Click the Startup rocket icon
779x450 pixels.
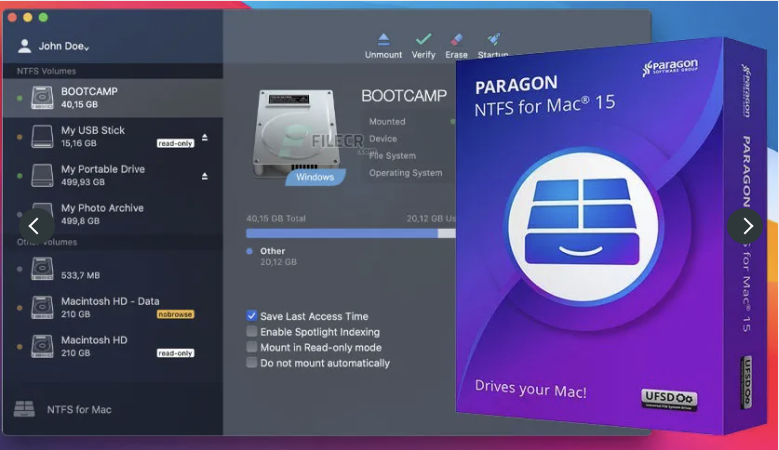click(x=493, y=39)
